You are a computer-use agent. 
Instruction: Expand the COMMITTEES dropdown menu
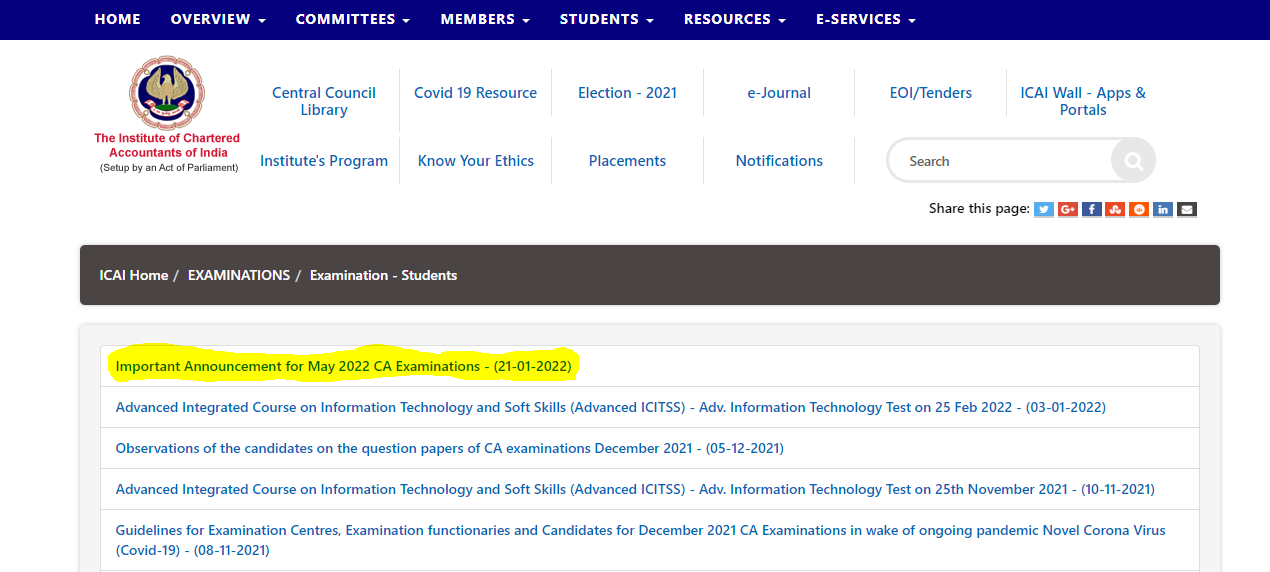click(353, 19)
